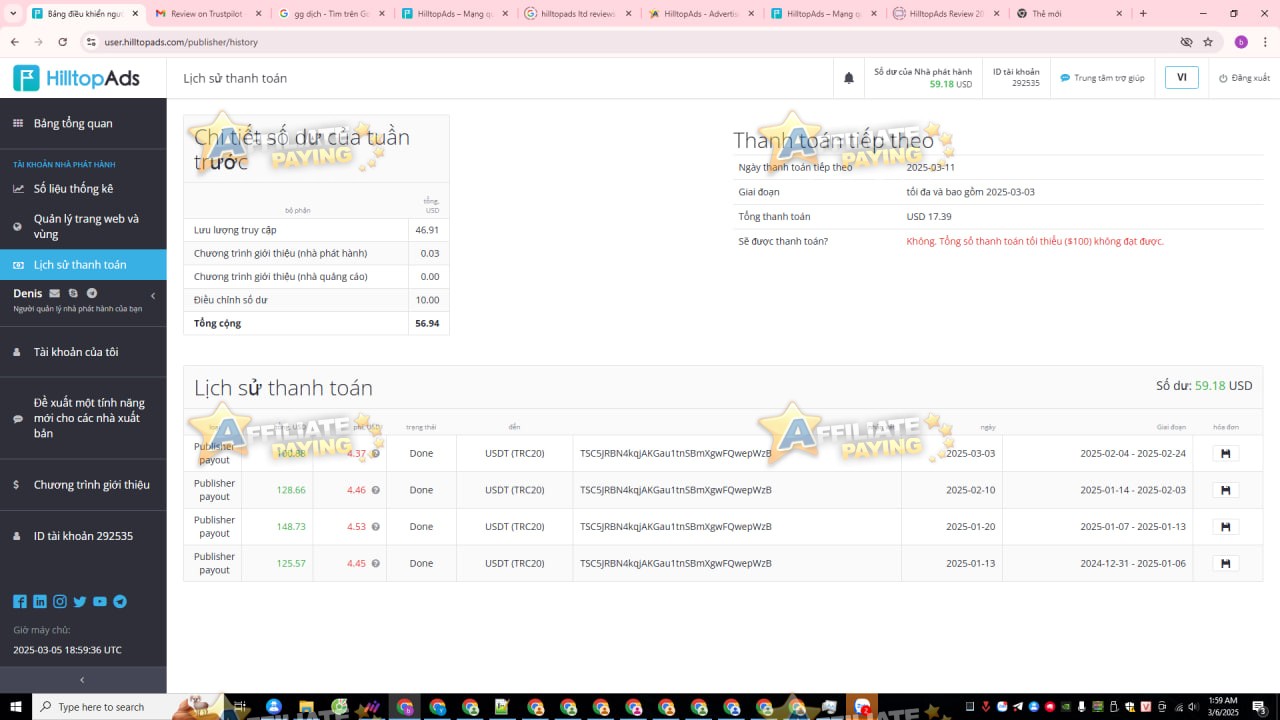Open a new browser tab
The height and width of the screenshot is (720, 1280).
1143,14
